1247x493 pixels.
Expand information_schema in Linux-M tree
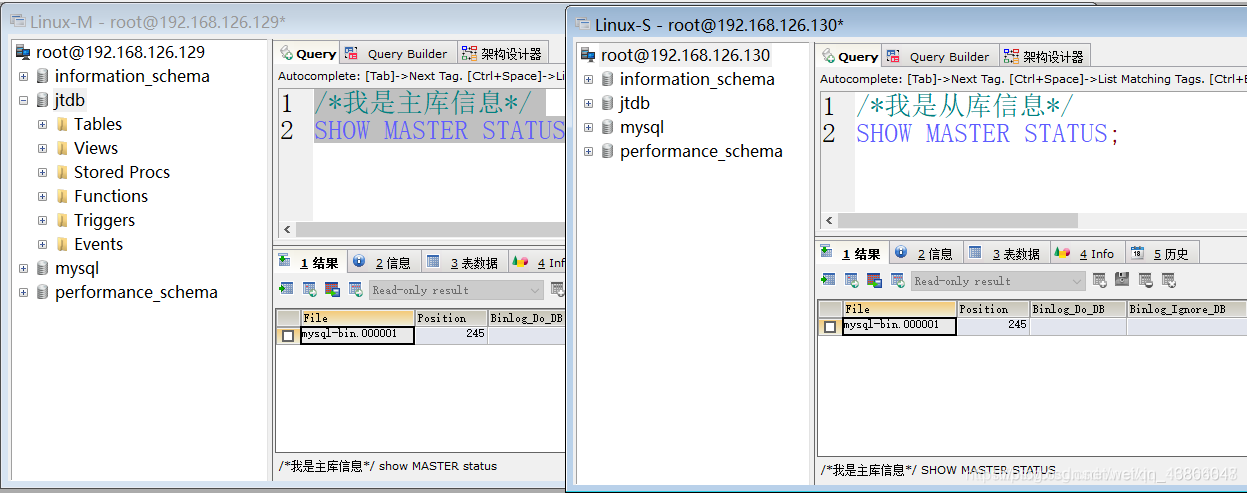[23, 76]
